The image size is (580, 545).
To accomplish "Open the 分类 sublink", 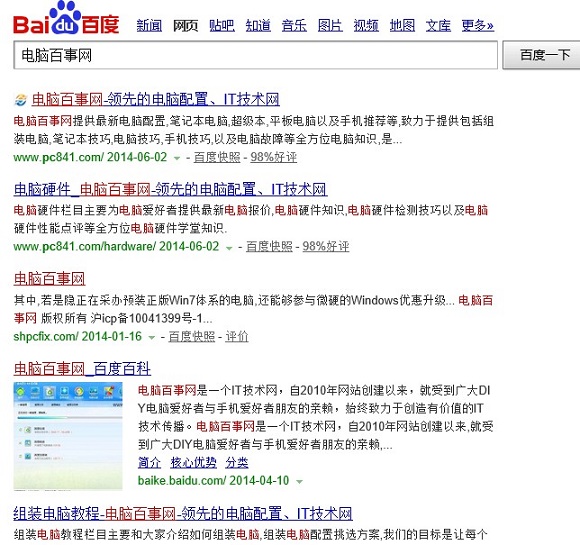I will [x=237, y=462].
